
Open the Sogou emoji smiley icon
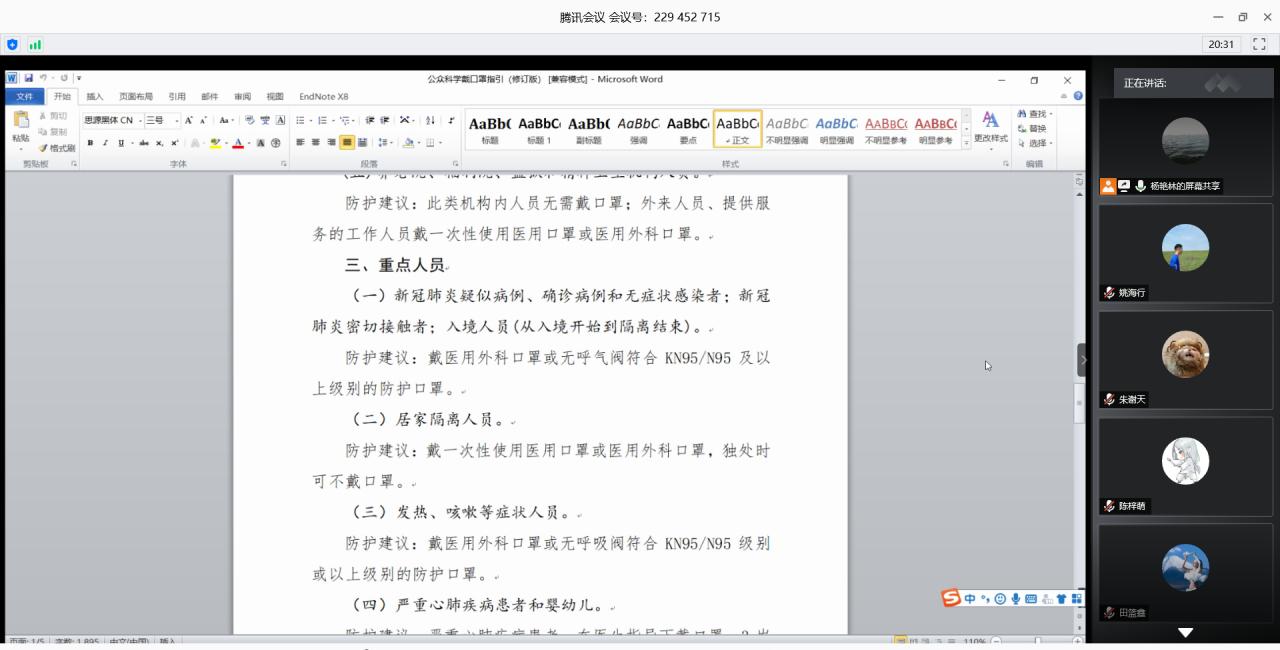999,598
